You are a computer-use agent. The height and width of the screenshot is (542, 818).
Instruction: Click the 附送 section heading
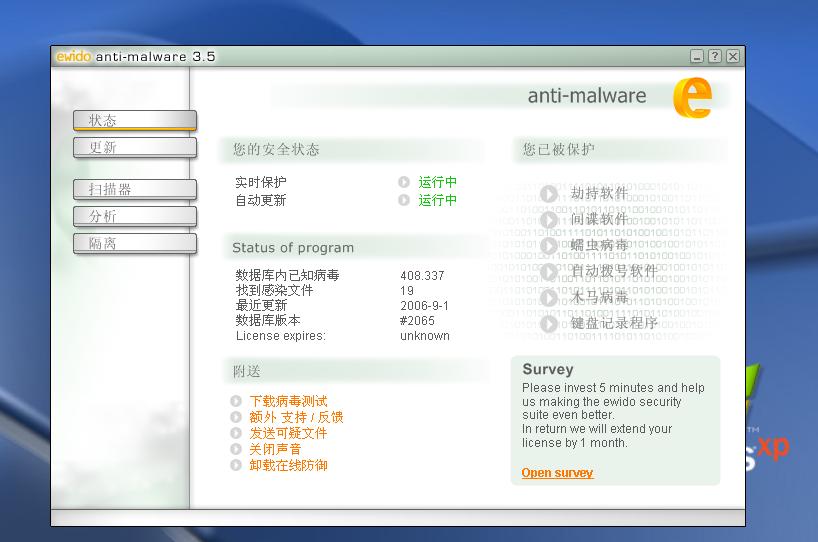pos(247,371)
